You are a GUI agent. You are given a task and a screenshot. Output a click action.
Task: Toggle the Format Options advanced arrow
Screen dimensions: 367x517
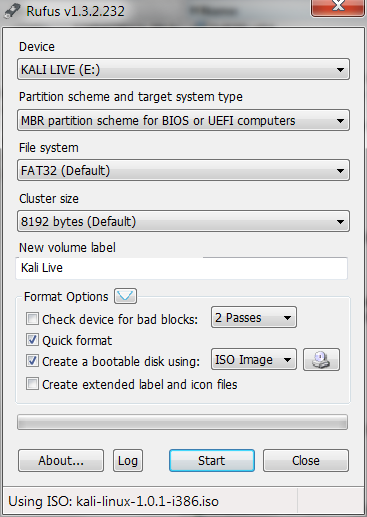(x=125, y=296)
